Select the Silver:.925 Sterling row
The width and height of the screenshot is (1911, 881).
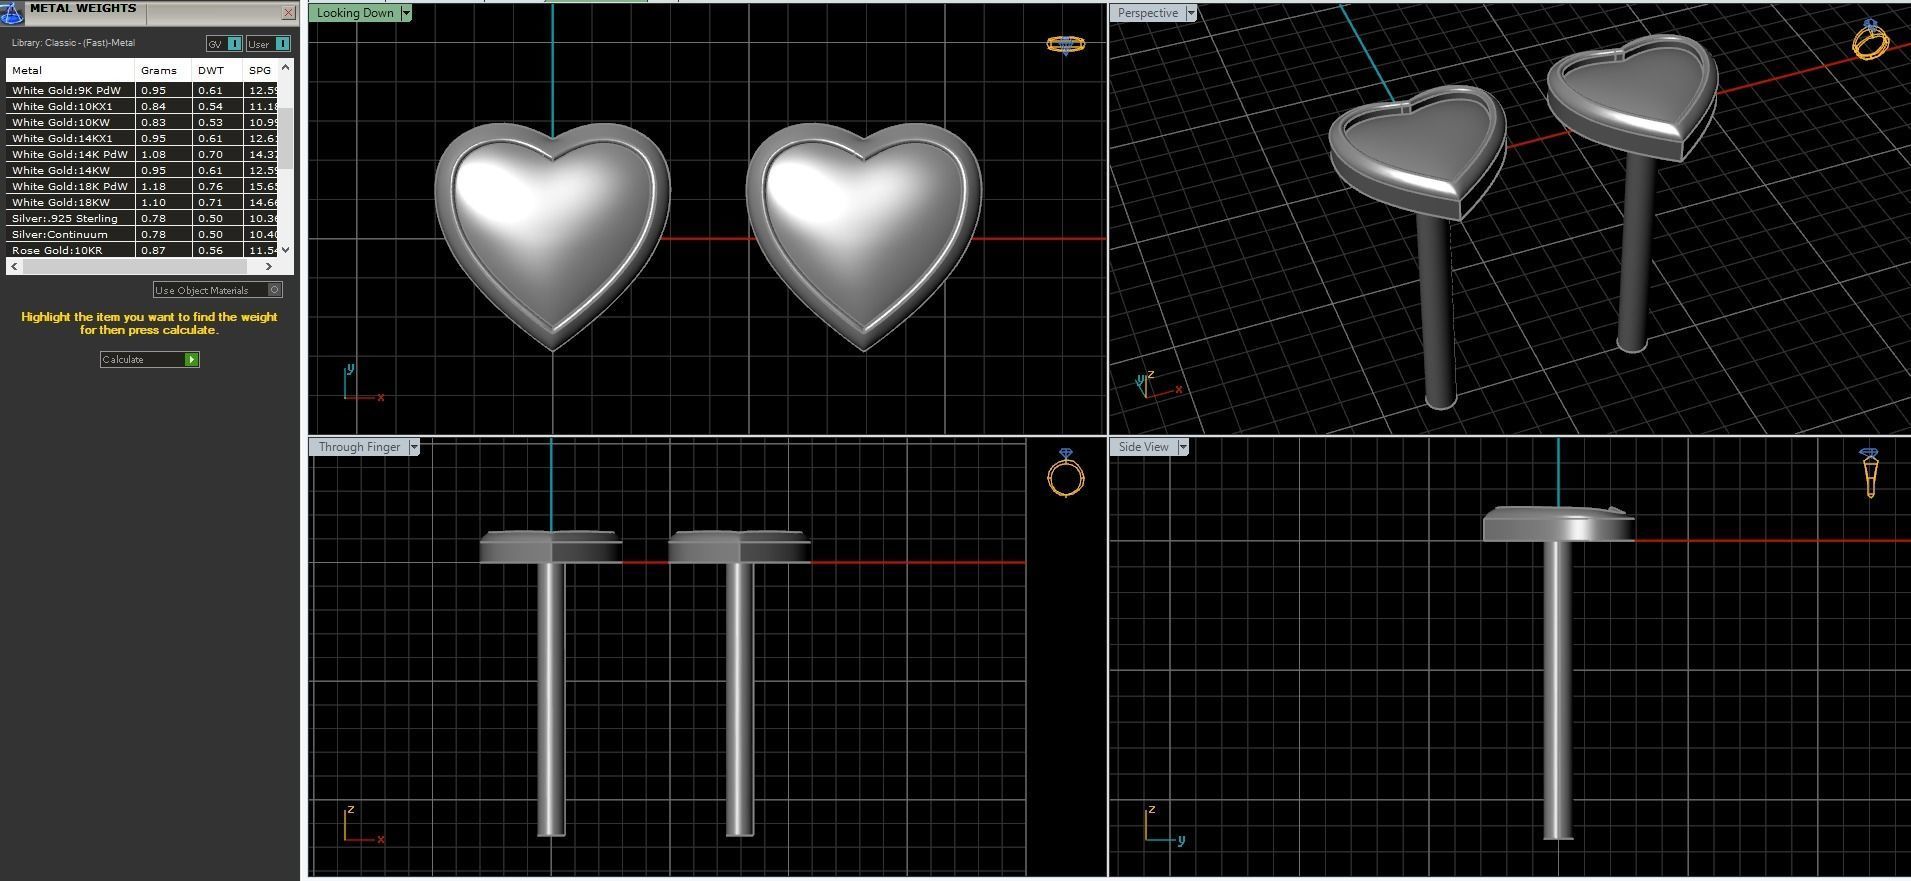(x=142, y=218)
